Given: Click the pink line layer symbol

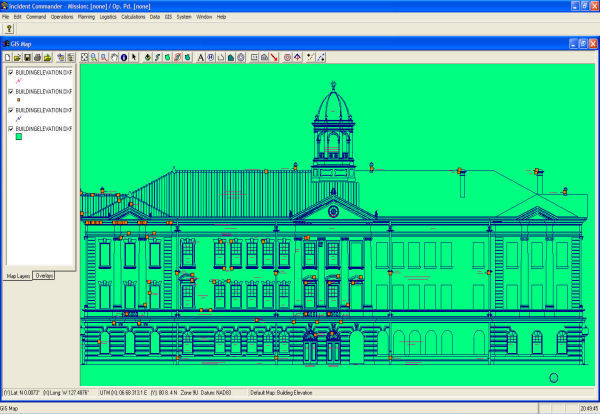Looking at the screenshot, I should coord(18,81).
